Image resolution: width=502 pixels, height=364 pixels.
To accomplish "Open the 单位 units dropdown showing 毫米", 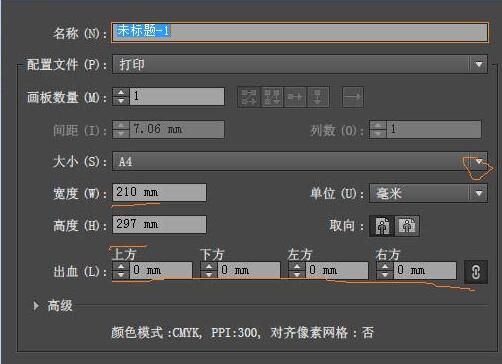I will 428,193.
